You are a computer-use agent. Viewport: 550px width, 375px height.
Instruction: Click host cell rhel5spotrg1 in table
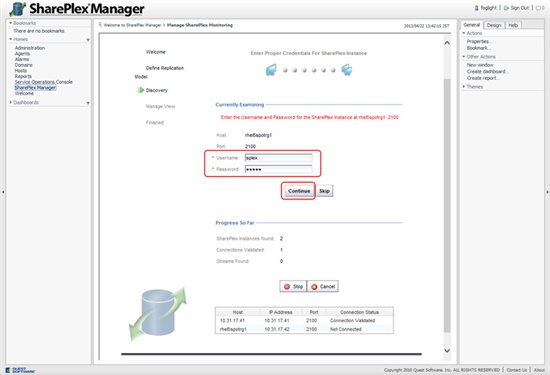[233, 329]
